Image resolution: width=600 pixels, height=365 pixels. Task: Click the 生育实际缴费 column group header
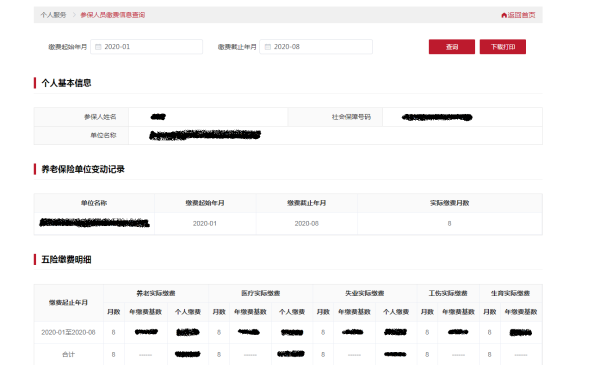point(510,293)
